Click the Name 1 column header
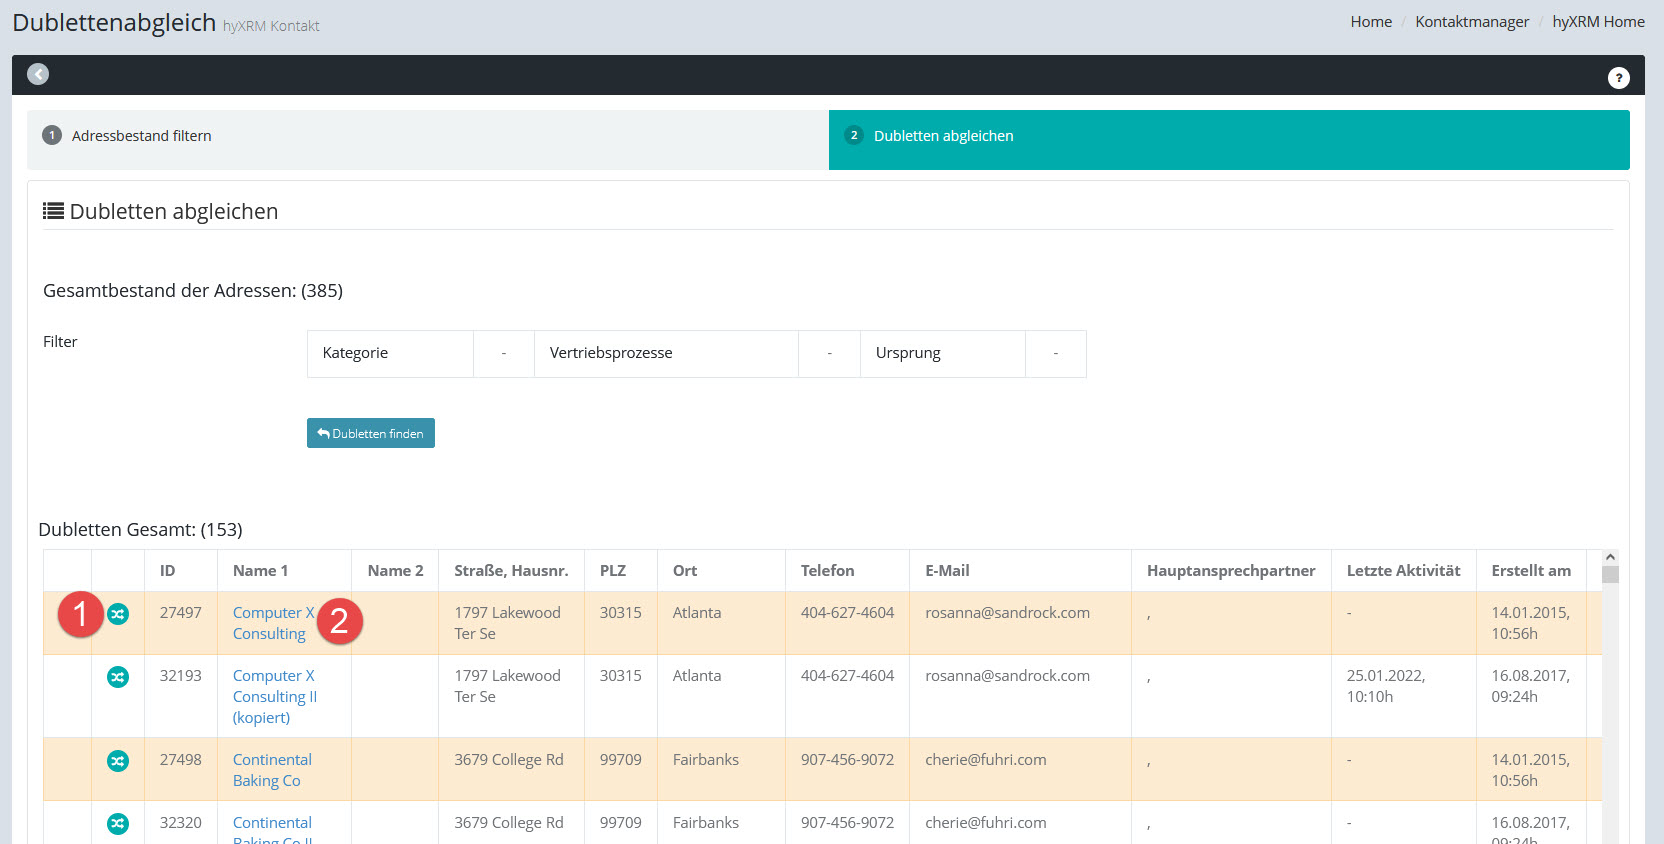 [260, 570]
